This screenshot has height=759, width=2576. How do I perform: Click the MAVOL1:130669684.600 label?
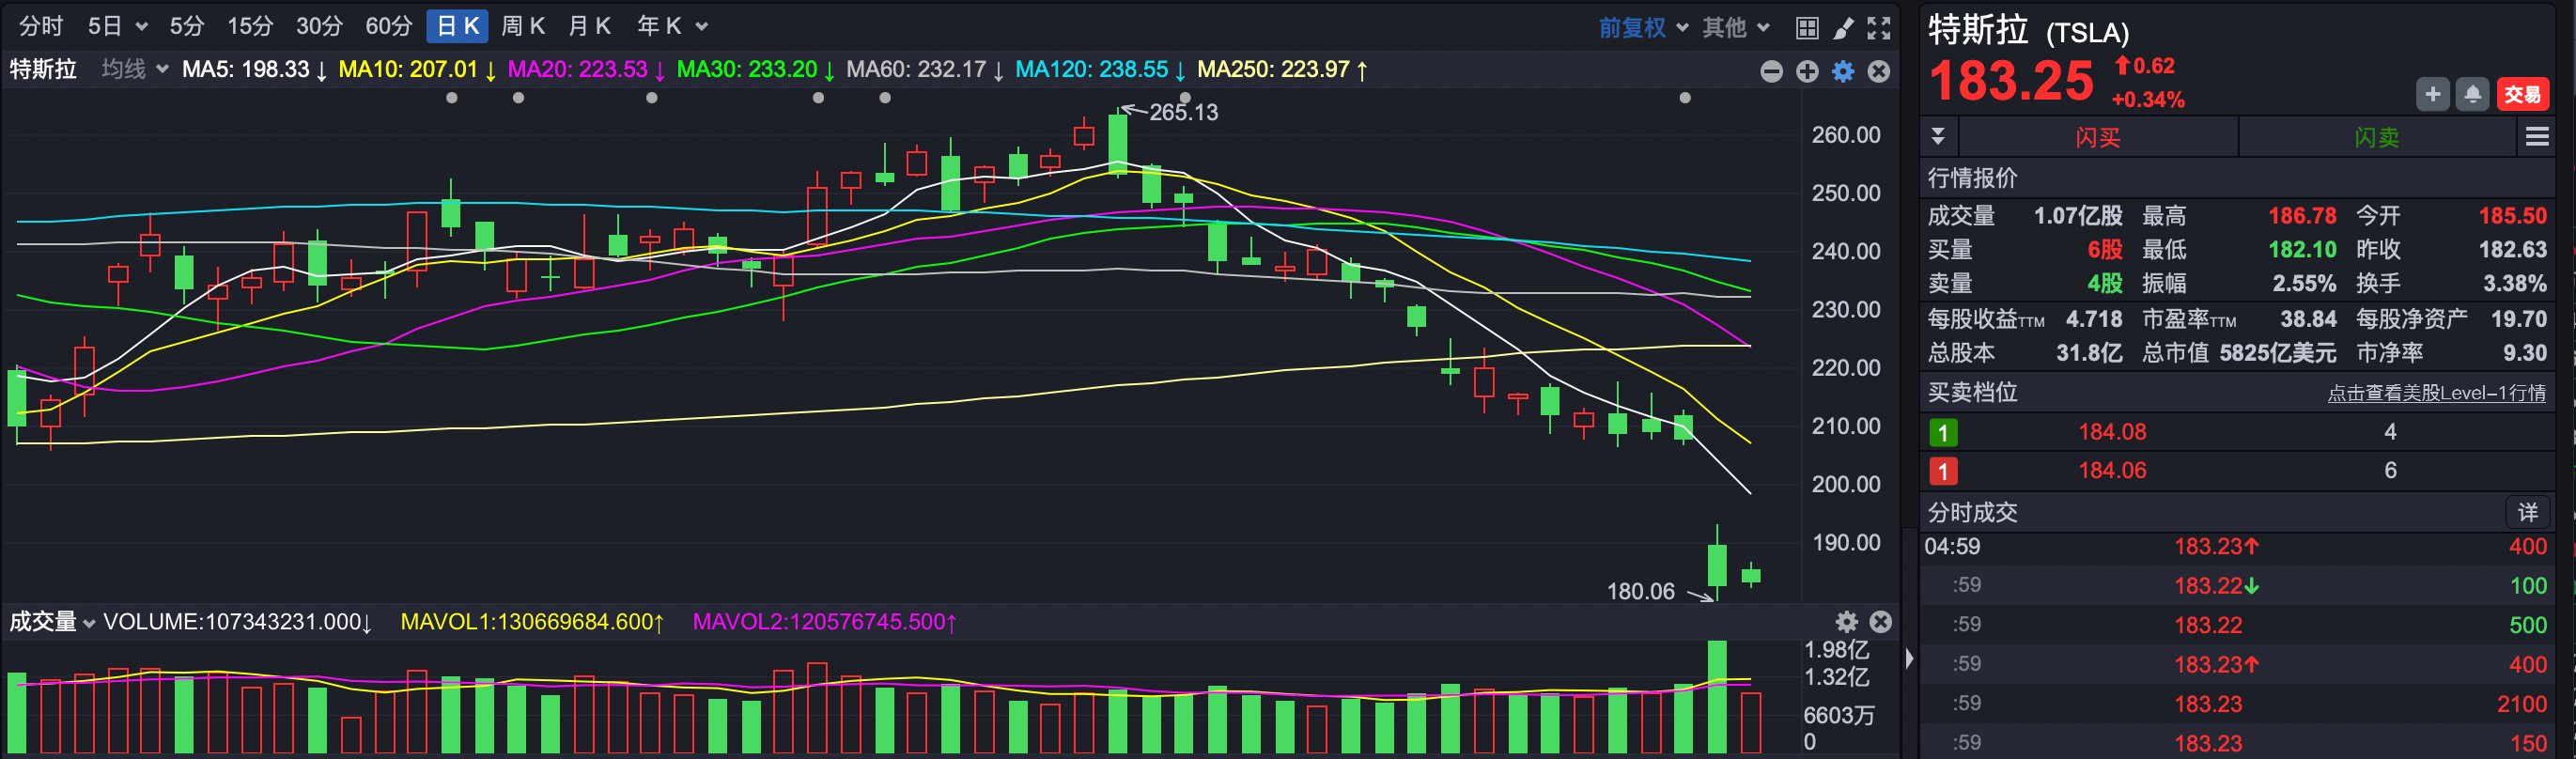(x=532, y=622)
